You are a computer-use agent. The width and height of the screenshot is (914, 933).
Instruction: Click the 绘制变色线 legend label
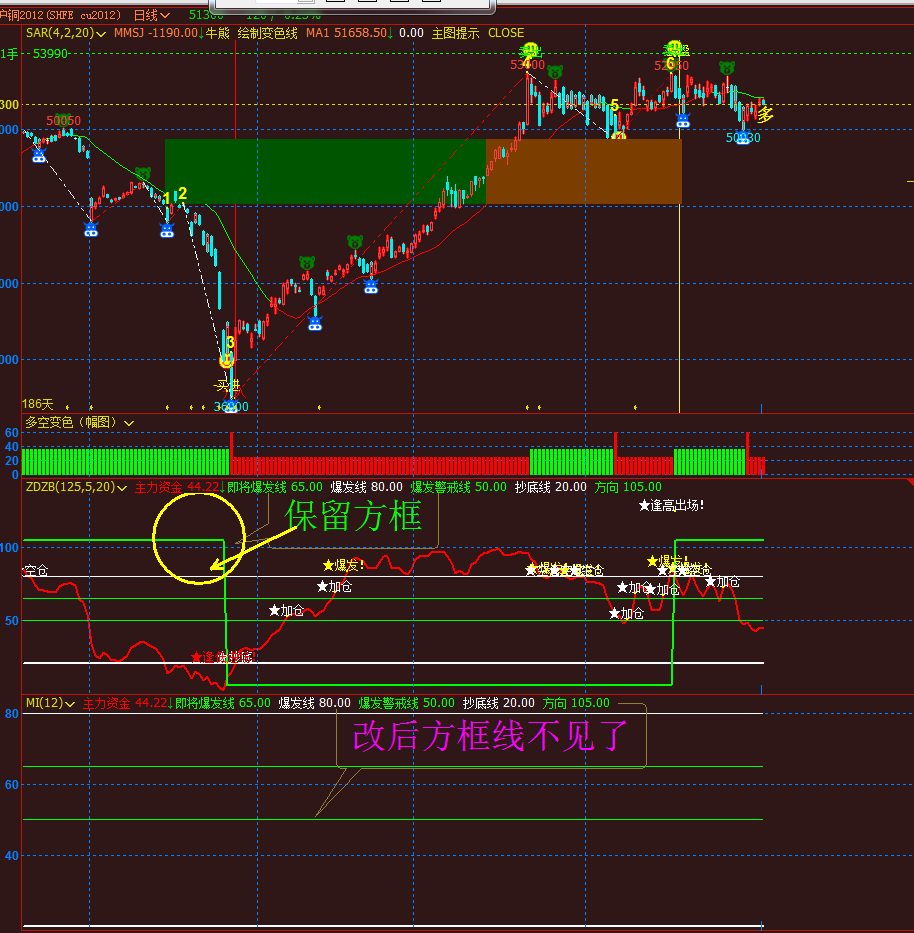click(x=268, y=33)
